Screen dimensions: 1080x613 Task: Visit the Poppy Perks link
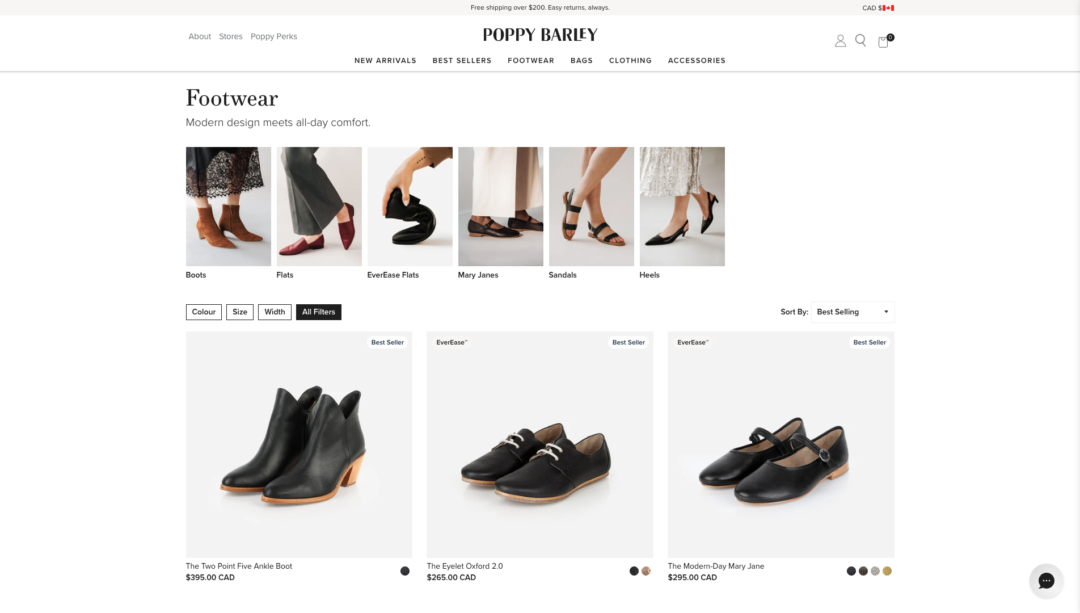(x=274, y=37)
